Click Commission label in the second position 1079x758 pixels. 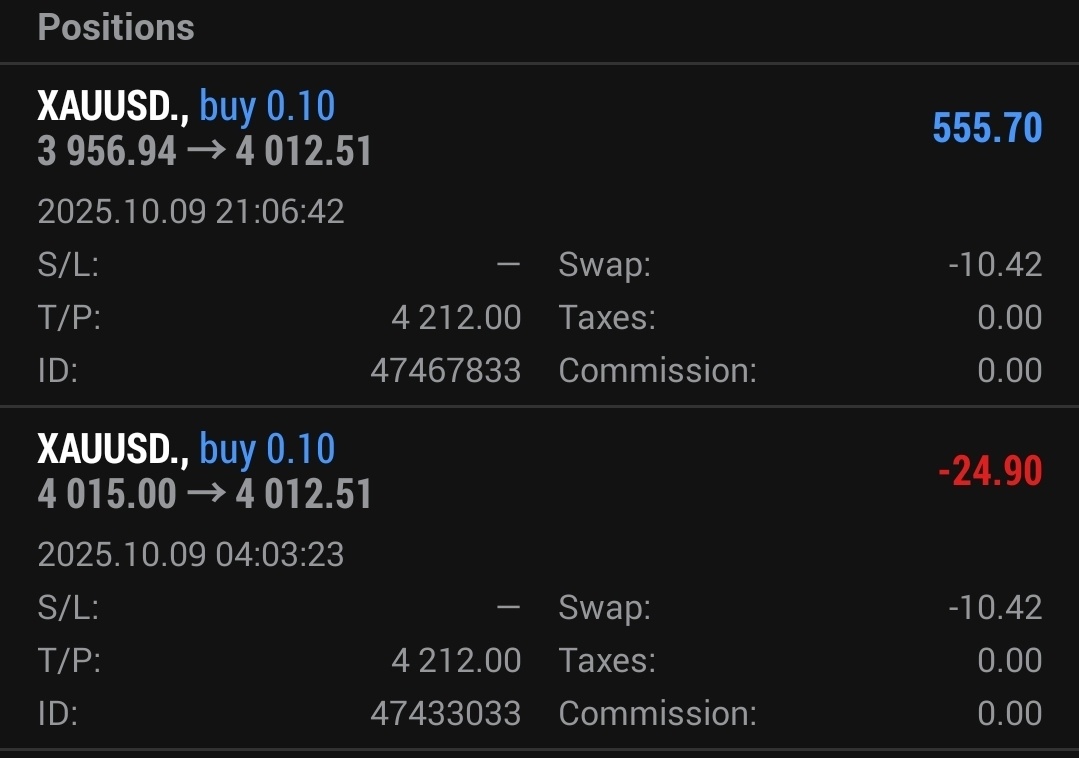click(x=657, y=714)
